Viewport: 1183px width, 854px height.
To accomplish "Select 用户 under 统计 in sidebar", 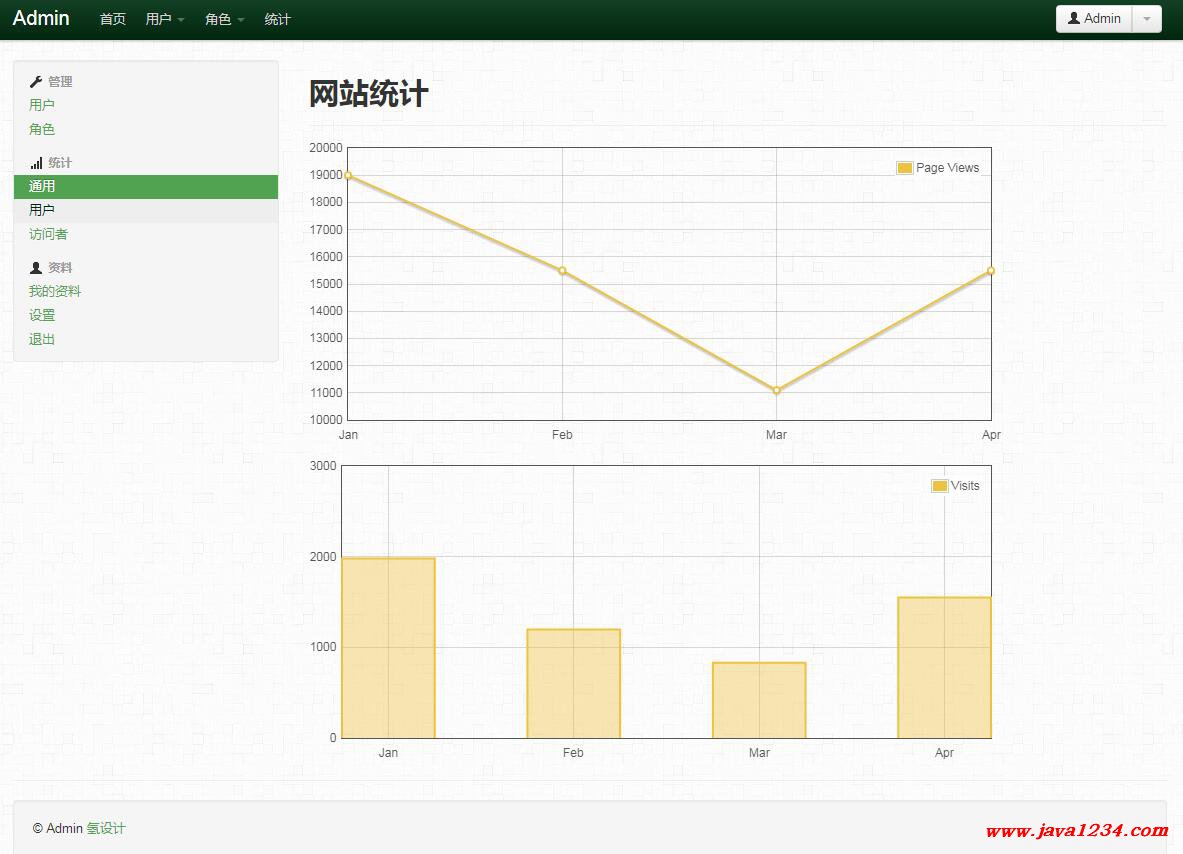I will coord(146,210).
